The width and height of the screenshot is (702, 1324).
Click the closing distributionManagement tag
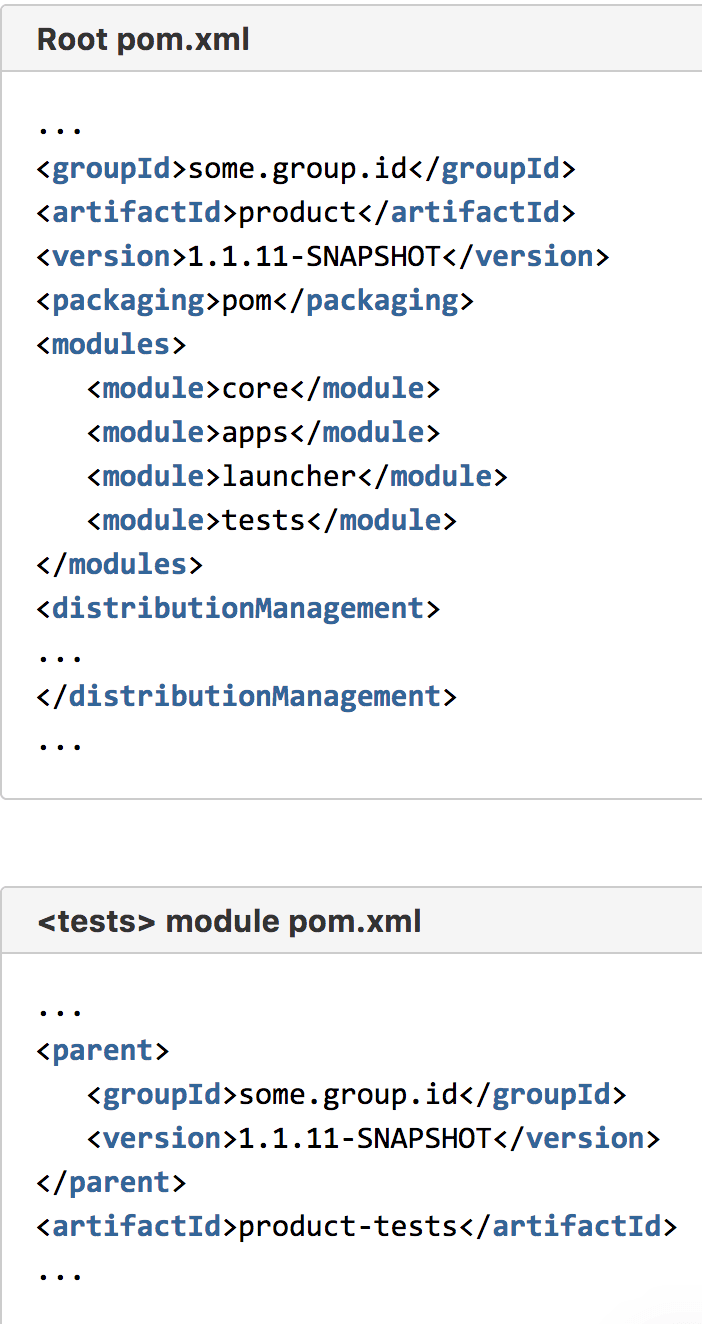pyautogui.click(x=246, y=696)
